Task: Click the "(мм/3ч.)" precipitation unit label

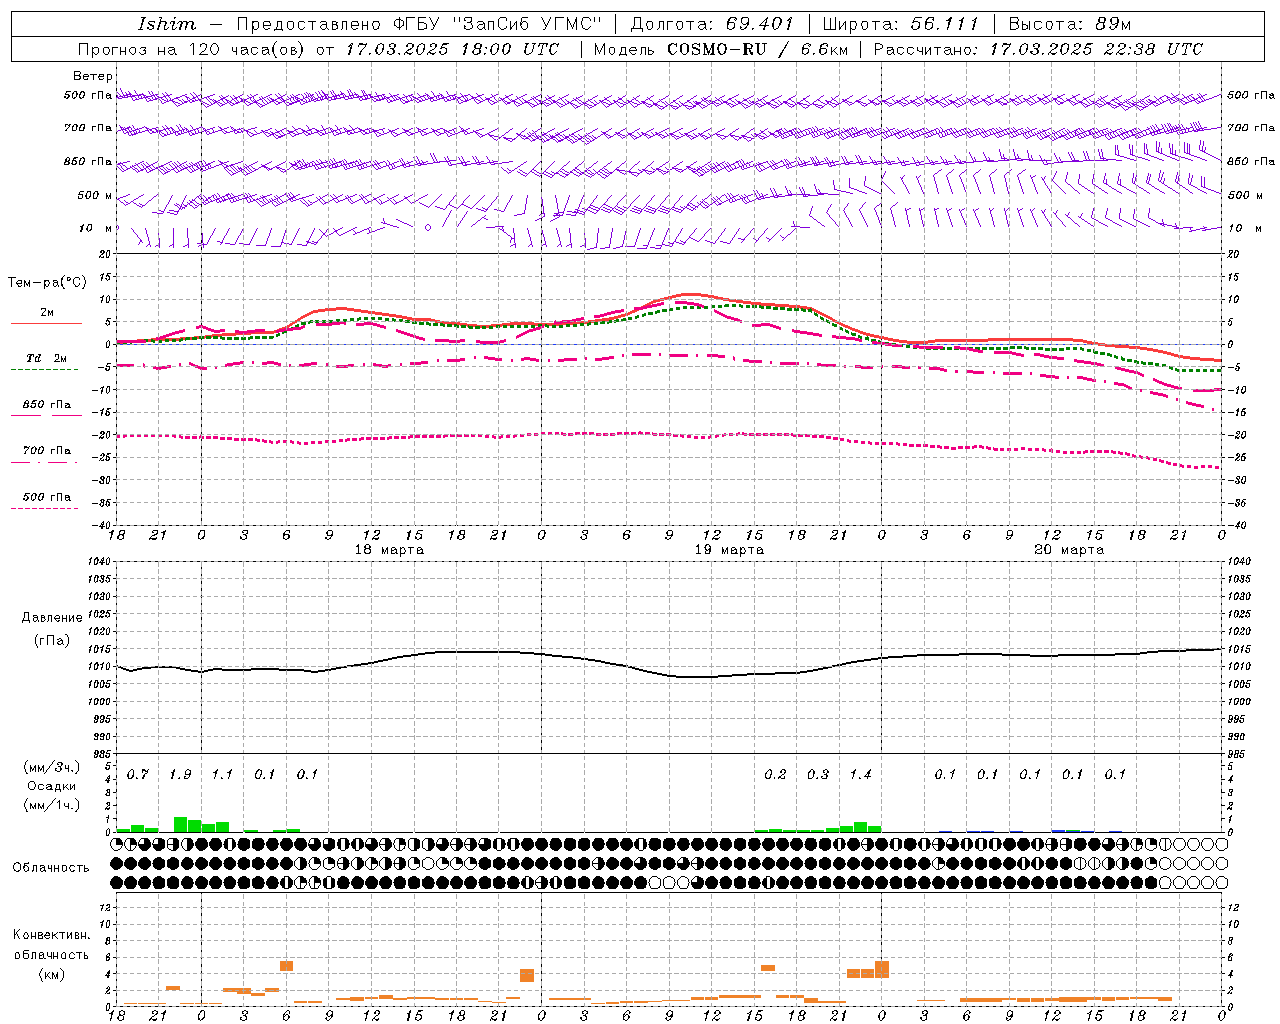Action: pyautogui.click(x=52, y=767)
